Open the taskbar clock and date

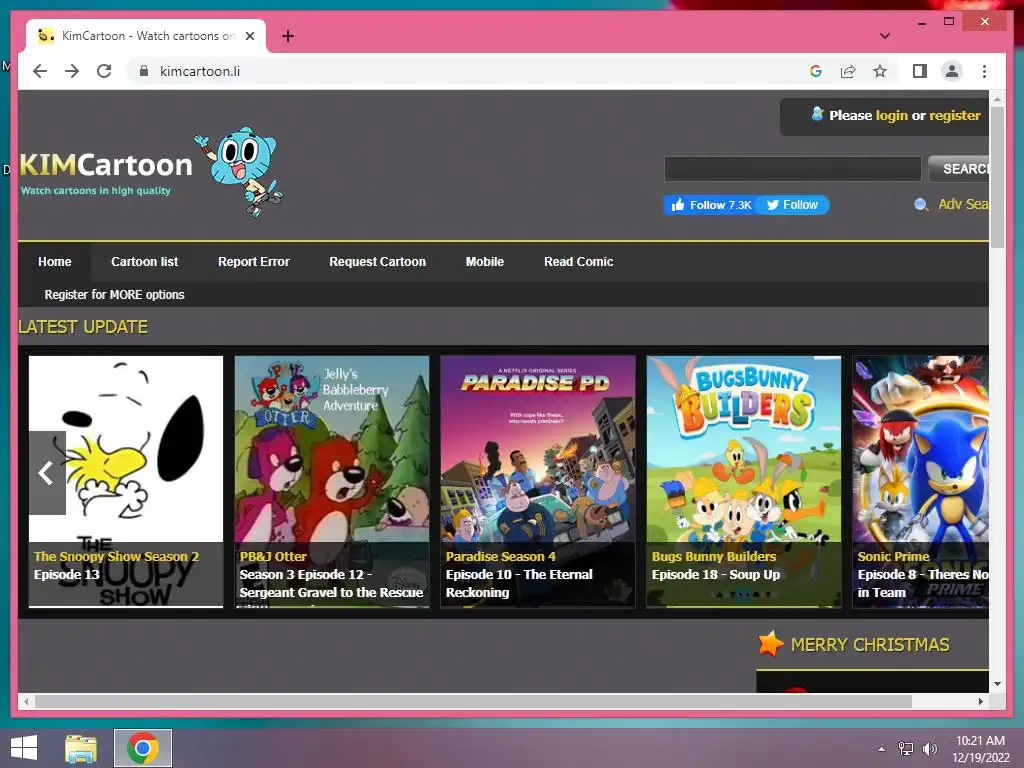980,749
